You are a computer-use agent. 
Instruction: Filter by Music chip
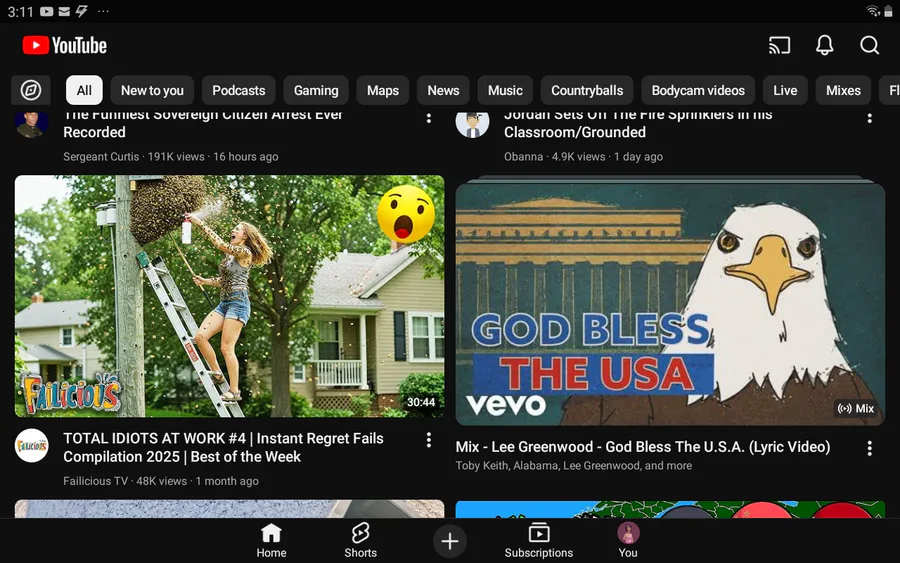[x=505, y=90]
